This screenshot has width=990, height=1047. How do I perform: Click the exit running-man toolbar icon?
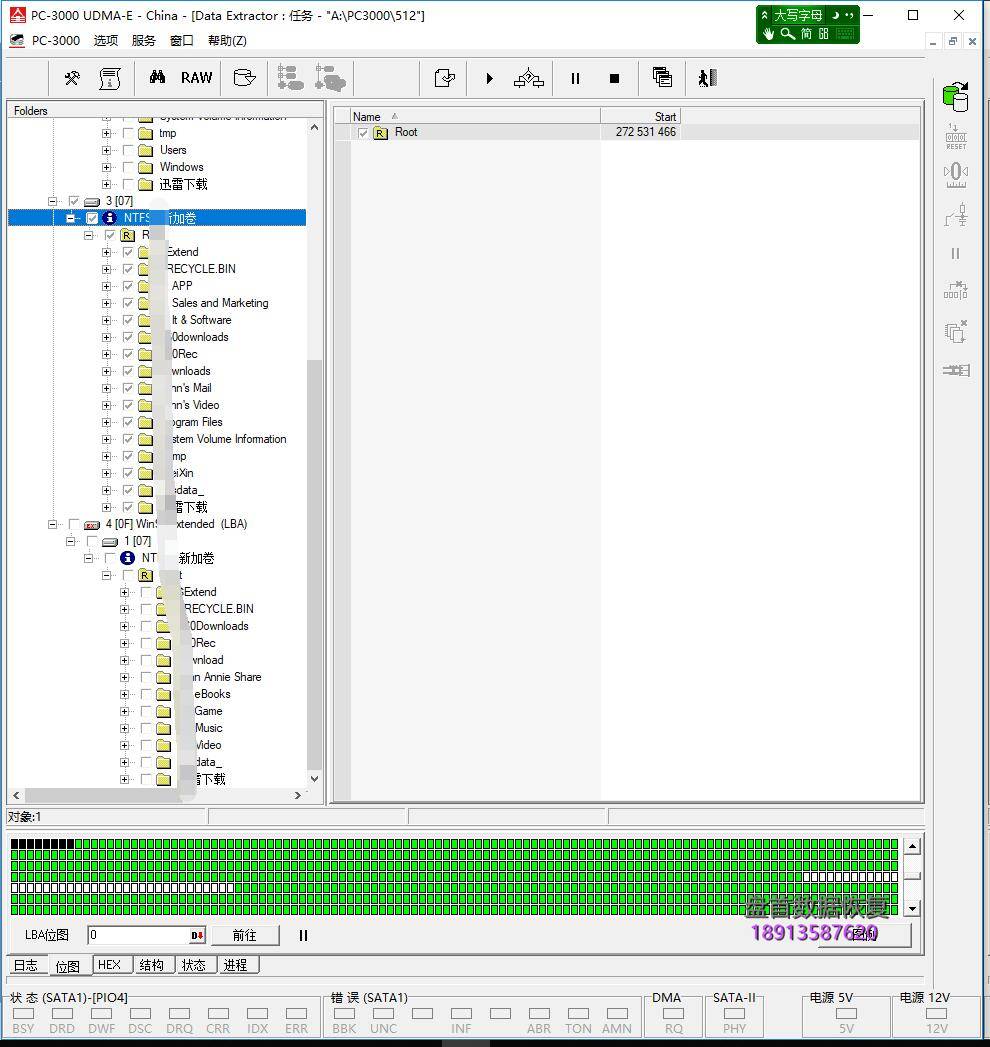coord(707,78)
